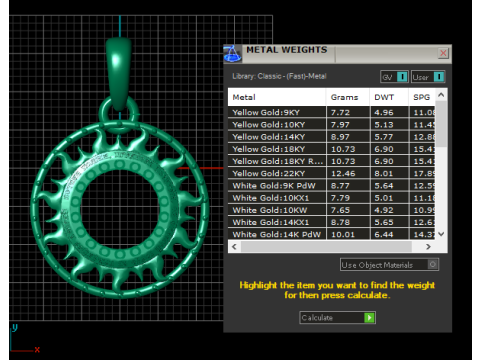Click the vertical scrollbar down arrow

(441, 234)
